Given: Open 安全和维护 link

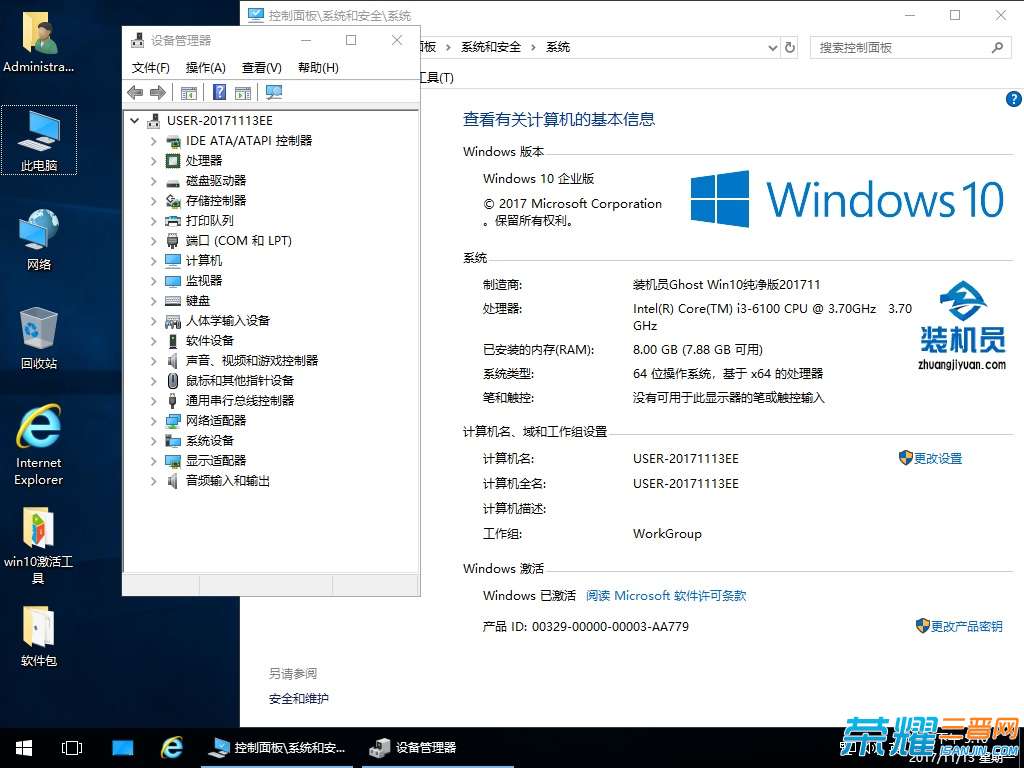Looking at the screenshot, I should [x=298, y=699].
